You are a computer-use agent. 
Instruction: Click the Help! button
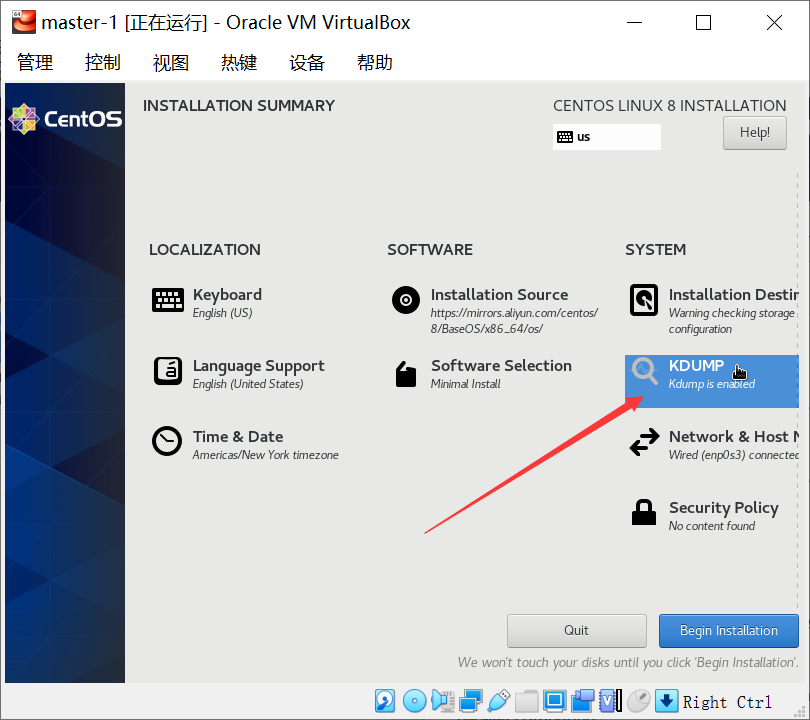coord(755,133)
